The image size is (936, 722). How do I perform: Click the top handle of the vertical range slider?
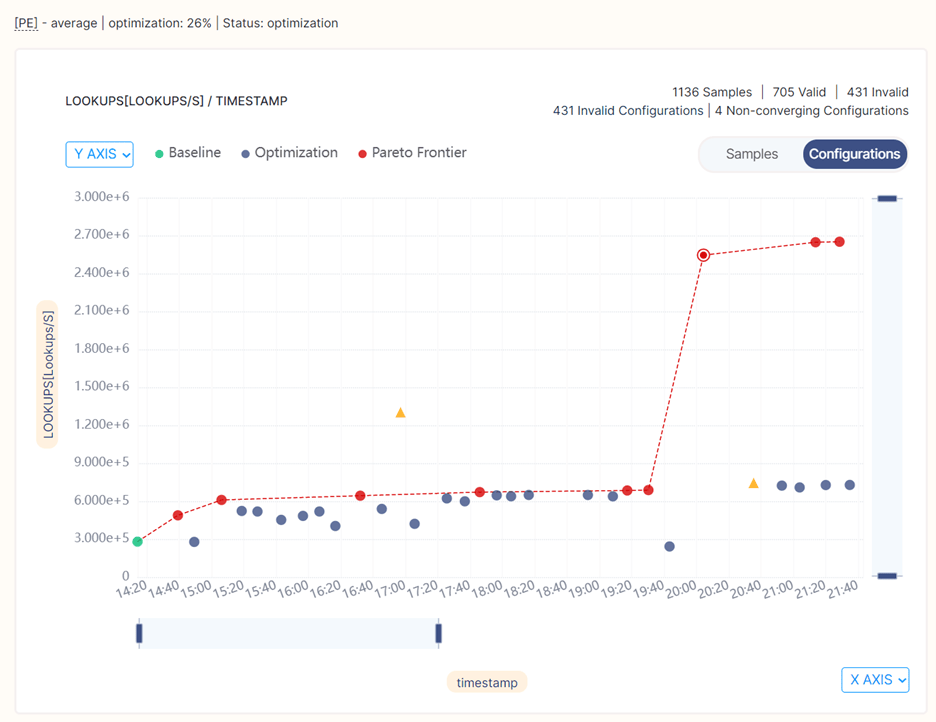887,198
